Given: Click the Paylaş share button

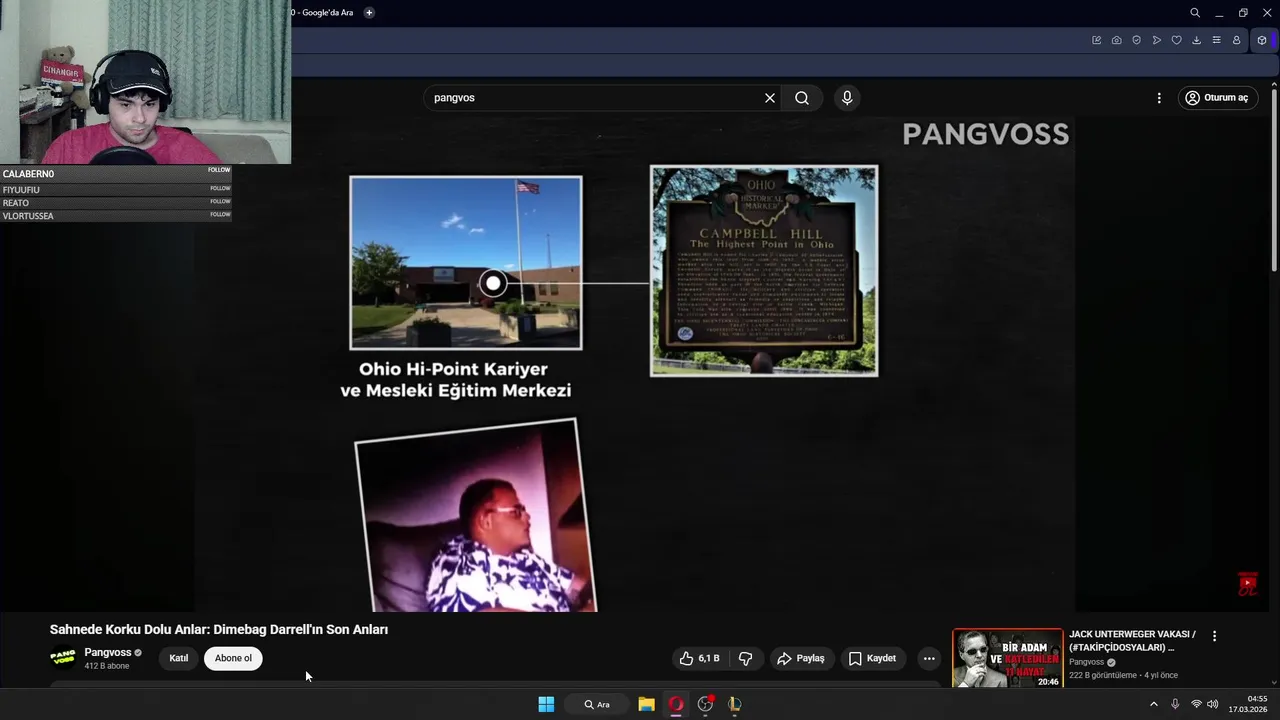Looking at the screenshot, I should coord(801,658).
